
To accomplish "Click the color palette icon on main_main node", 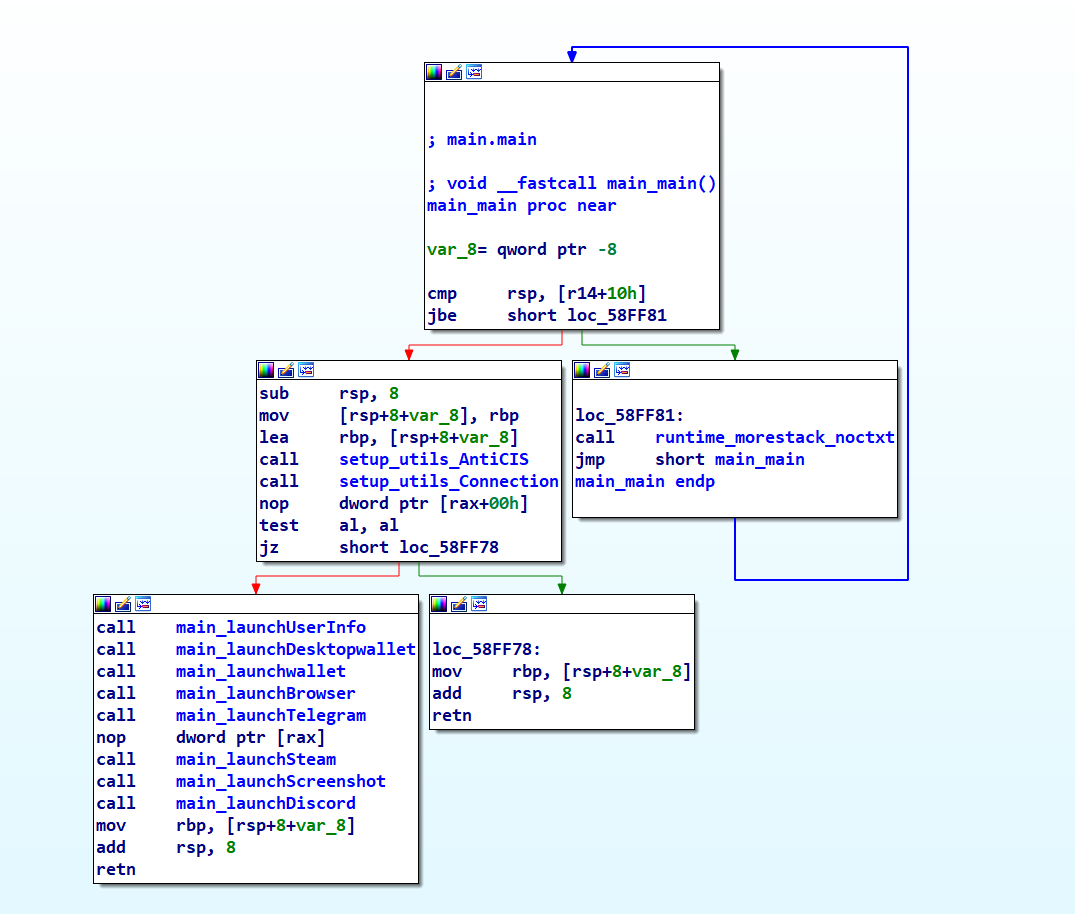I will tap(434, 72).
